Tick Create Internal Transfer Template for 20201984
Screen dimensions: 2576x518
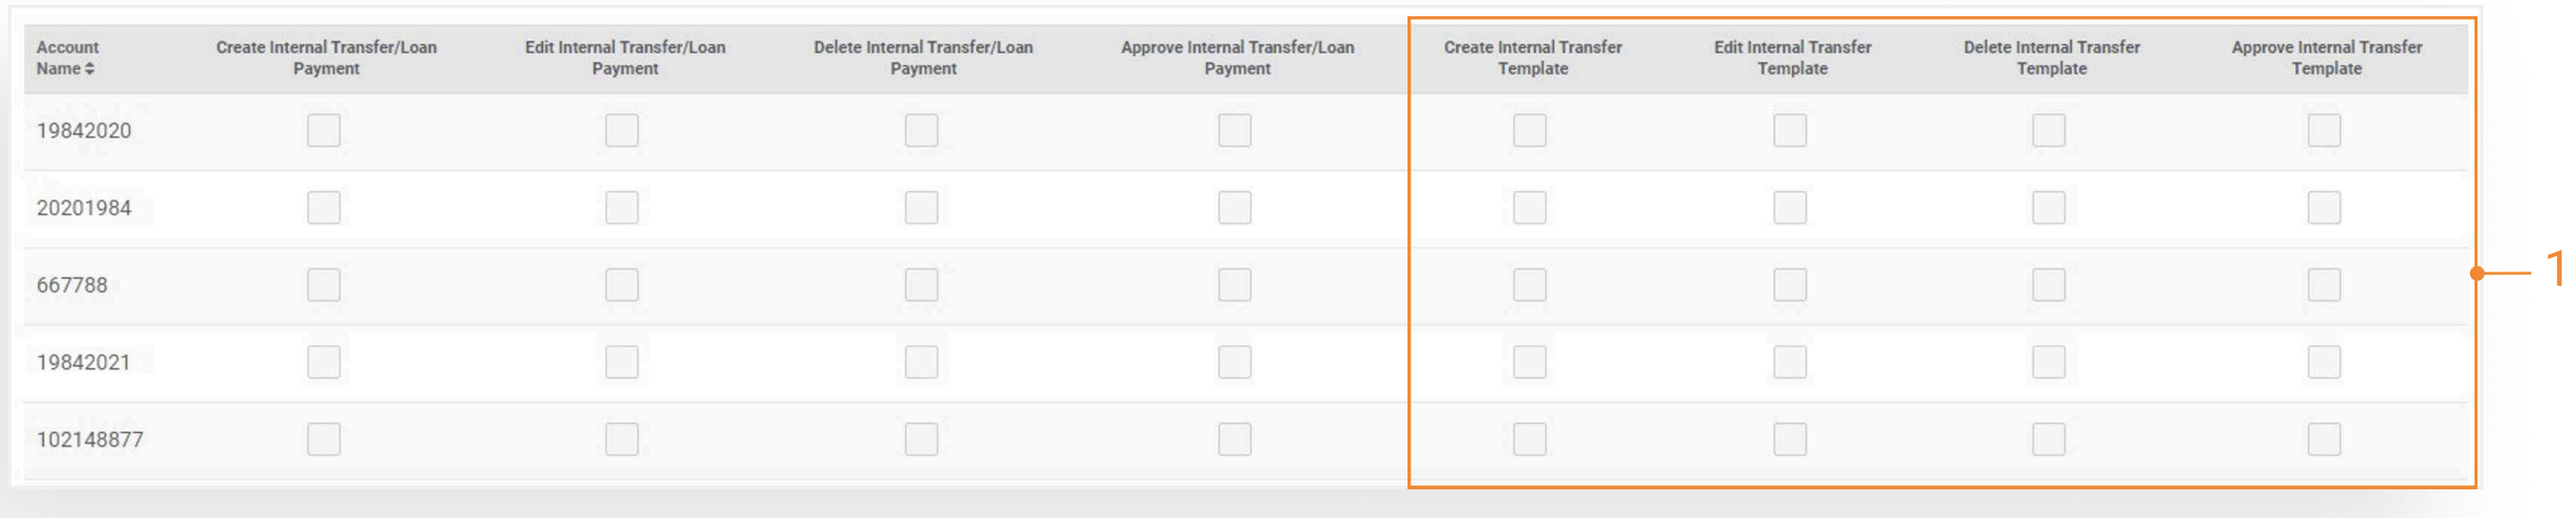pyautogui.click(x=1529, y=208)
